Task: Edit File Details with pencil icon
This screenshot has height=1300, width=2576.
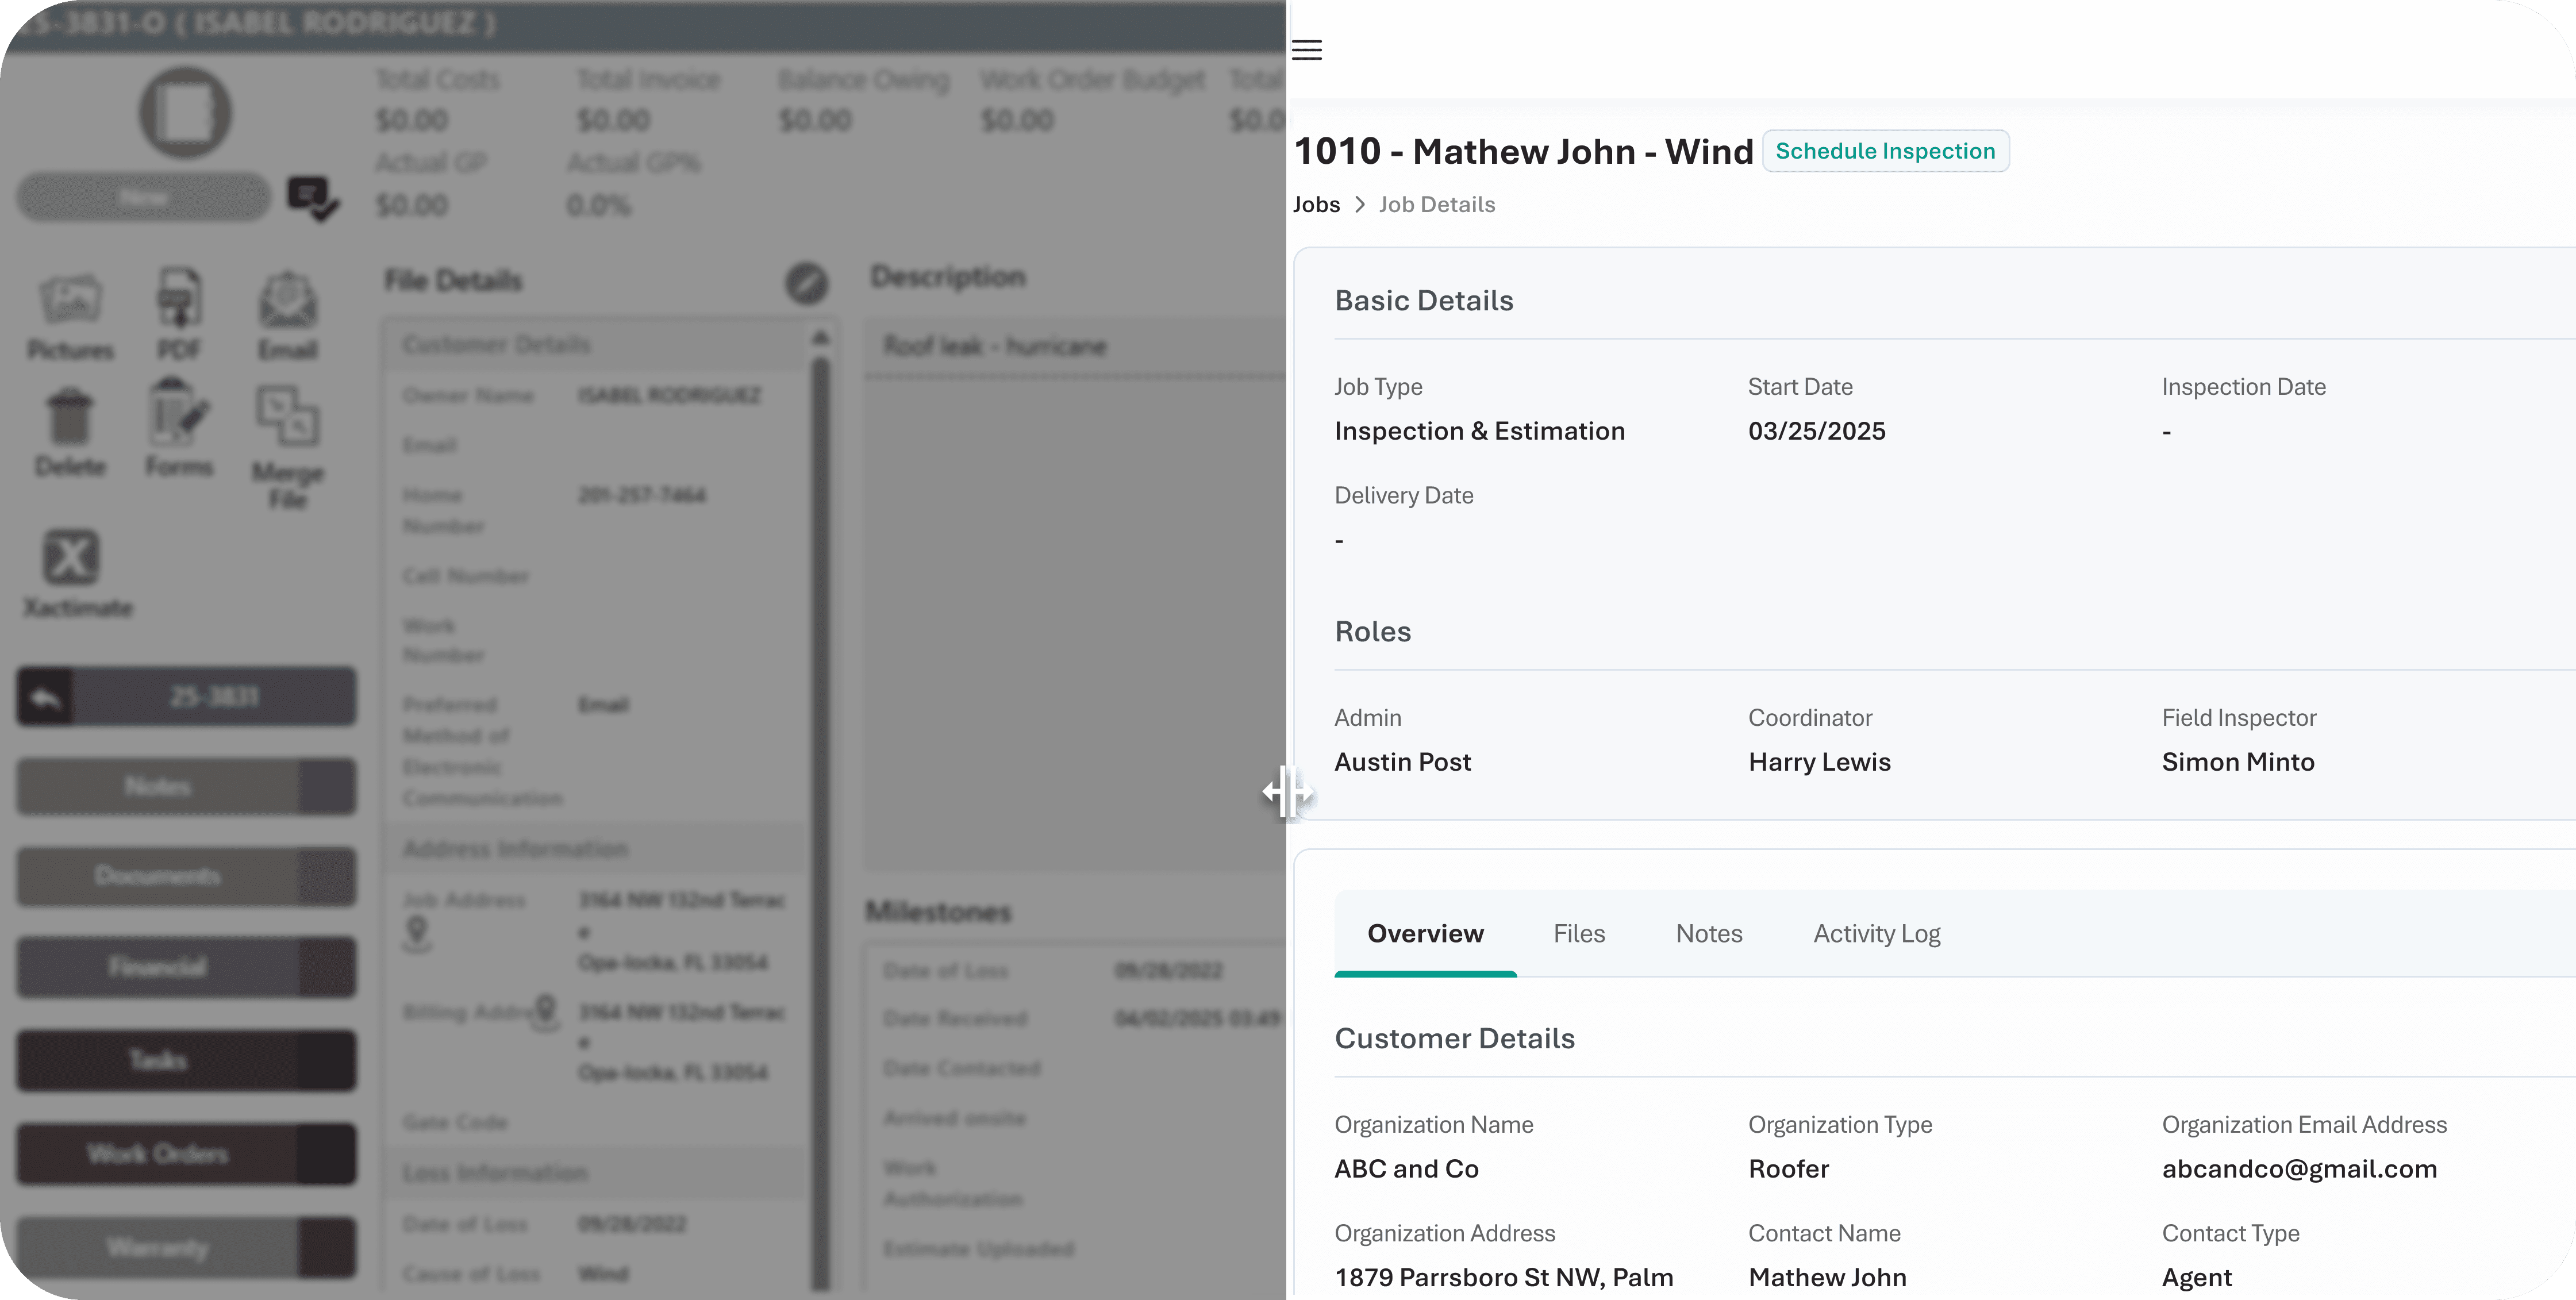Action: [806, 283]
